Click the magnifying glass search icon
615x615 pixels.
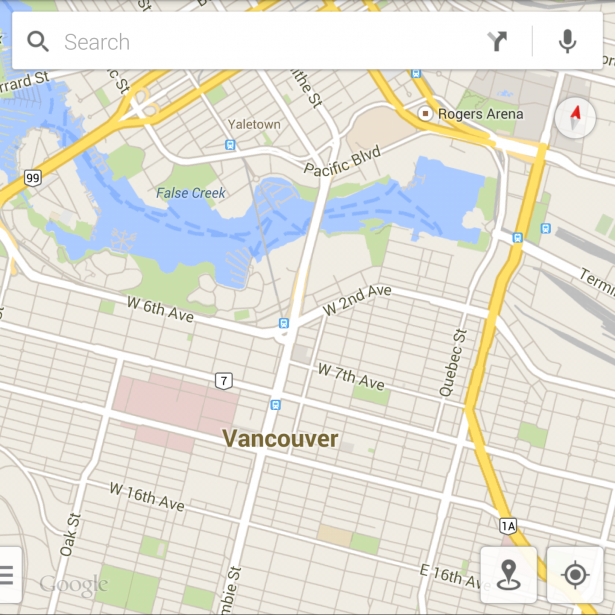[38, 42]
